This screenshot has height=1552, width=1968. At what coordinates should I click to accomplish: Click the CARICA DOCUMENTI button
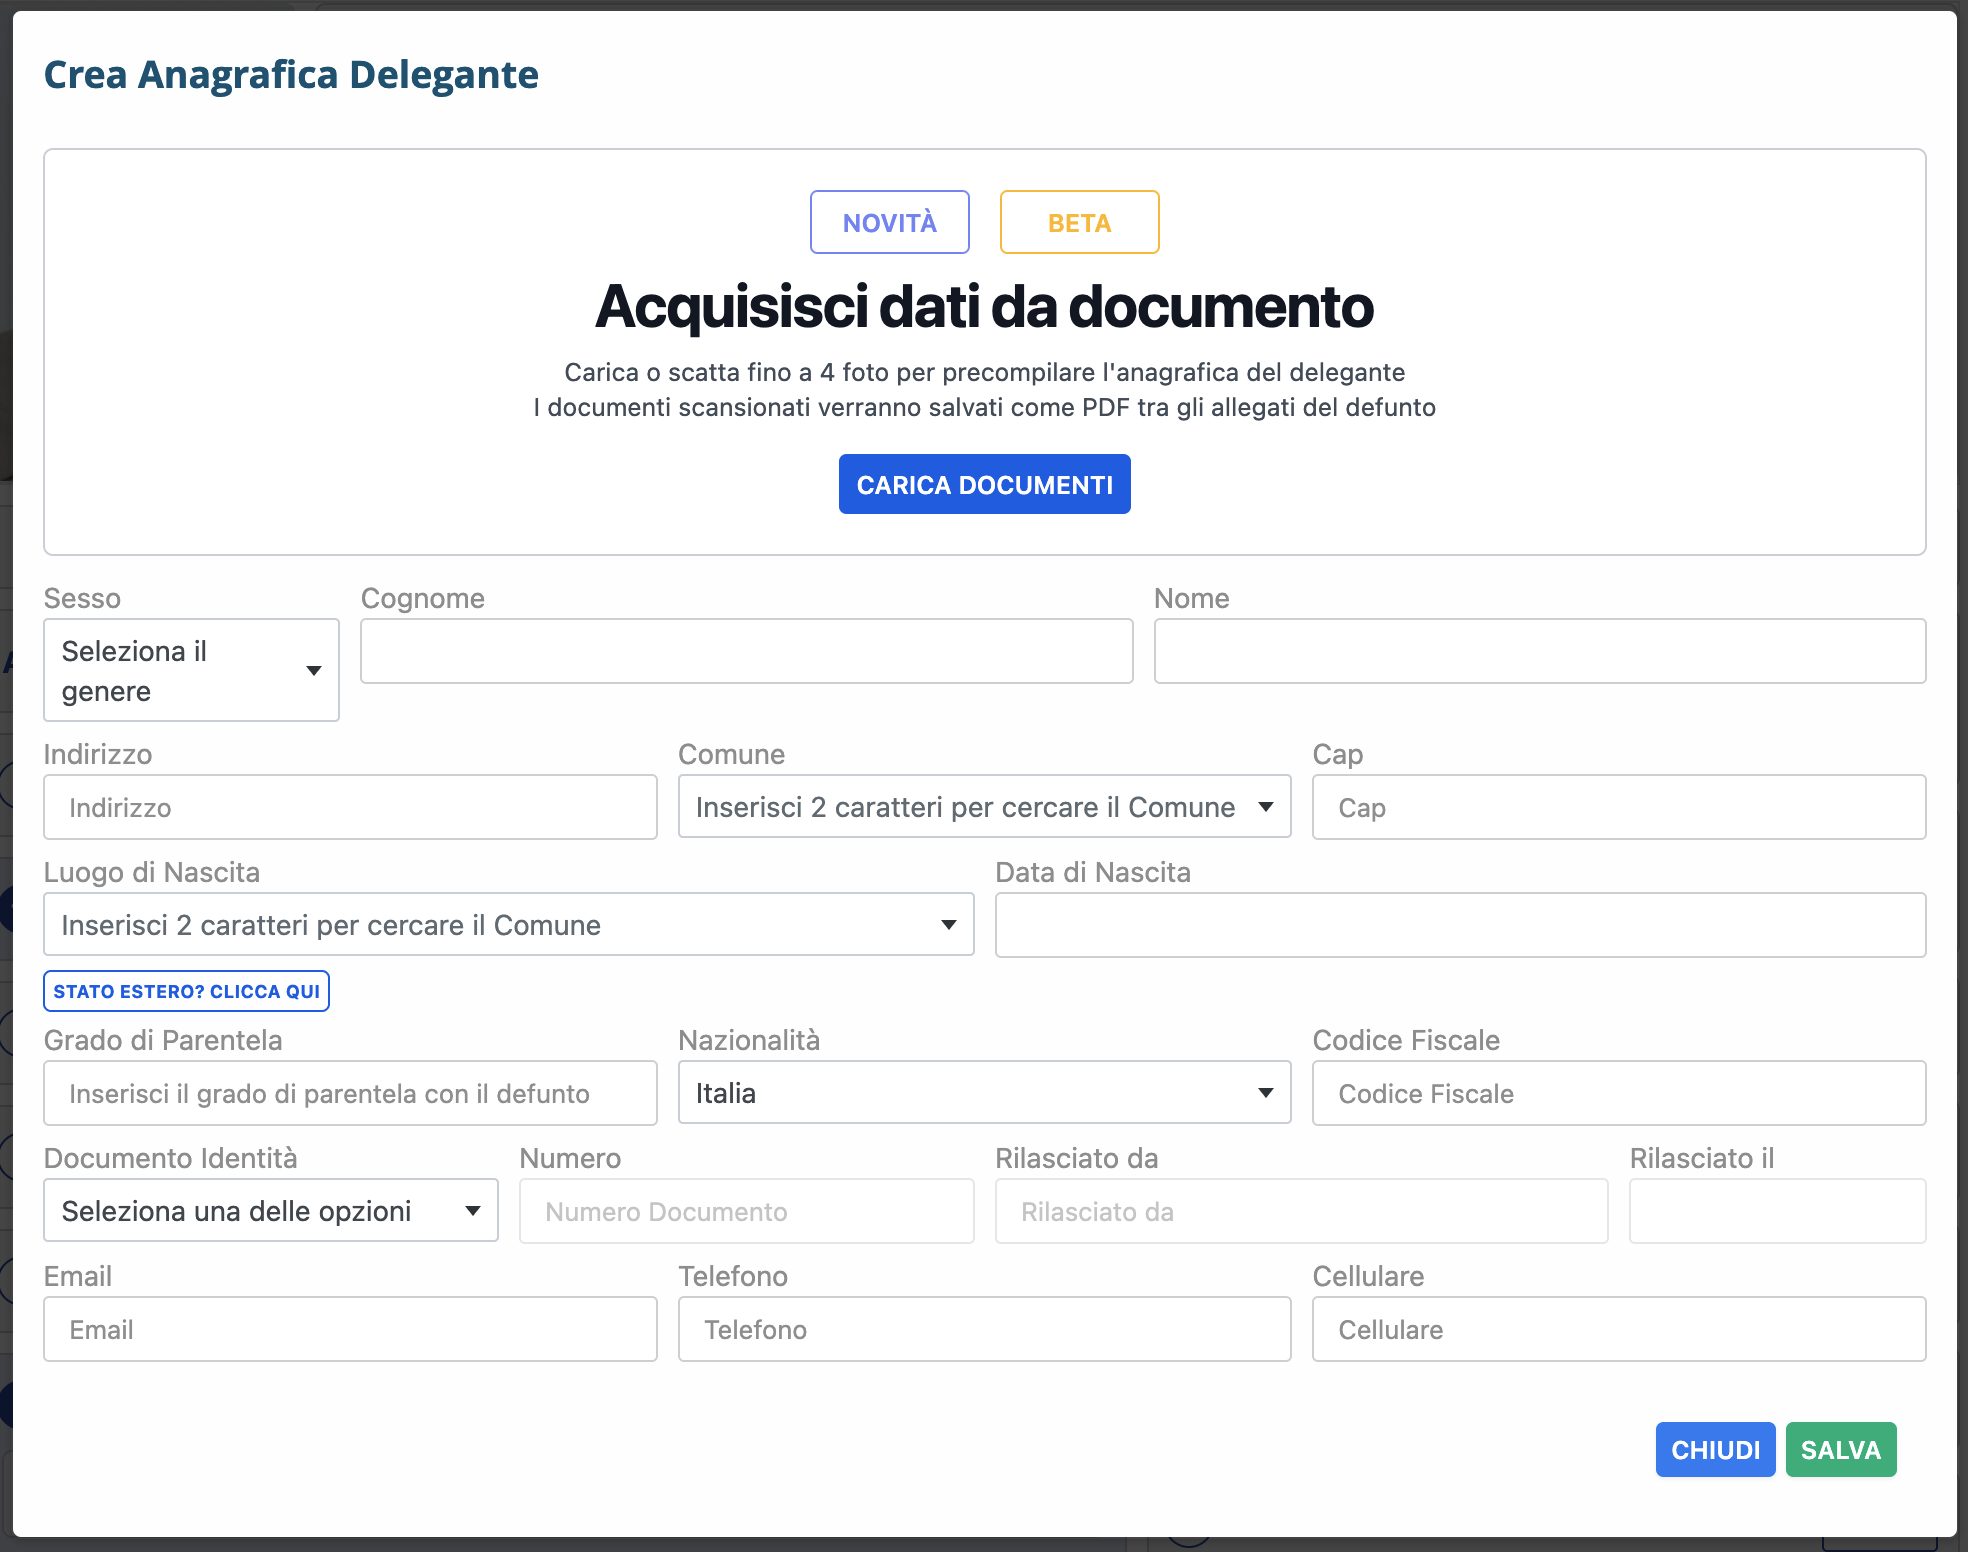pos(984,485)
